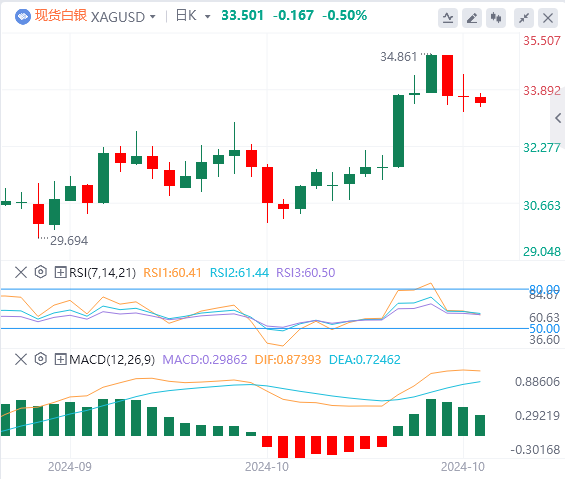Click the 34.861 high price marker
Screen dimensions: 565x479
click(399, 57)
